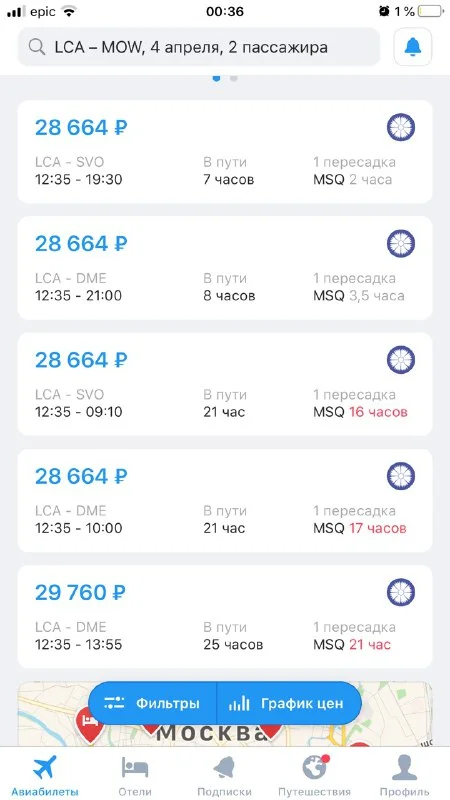Choose flight with 17 часов layover

coord(225,501)
